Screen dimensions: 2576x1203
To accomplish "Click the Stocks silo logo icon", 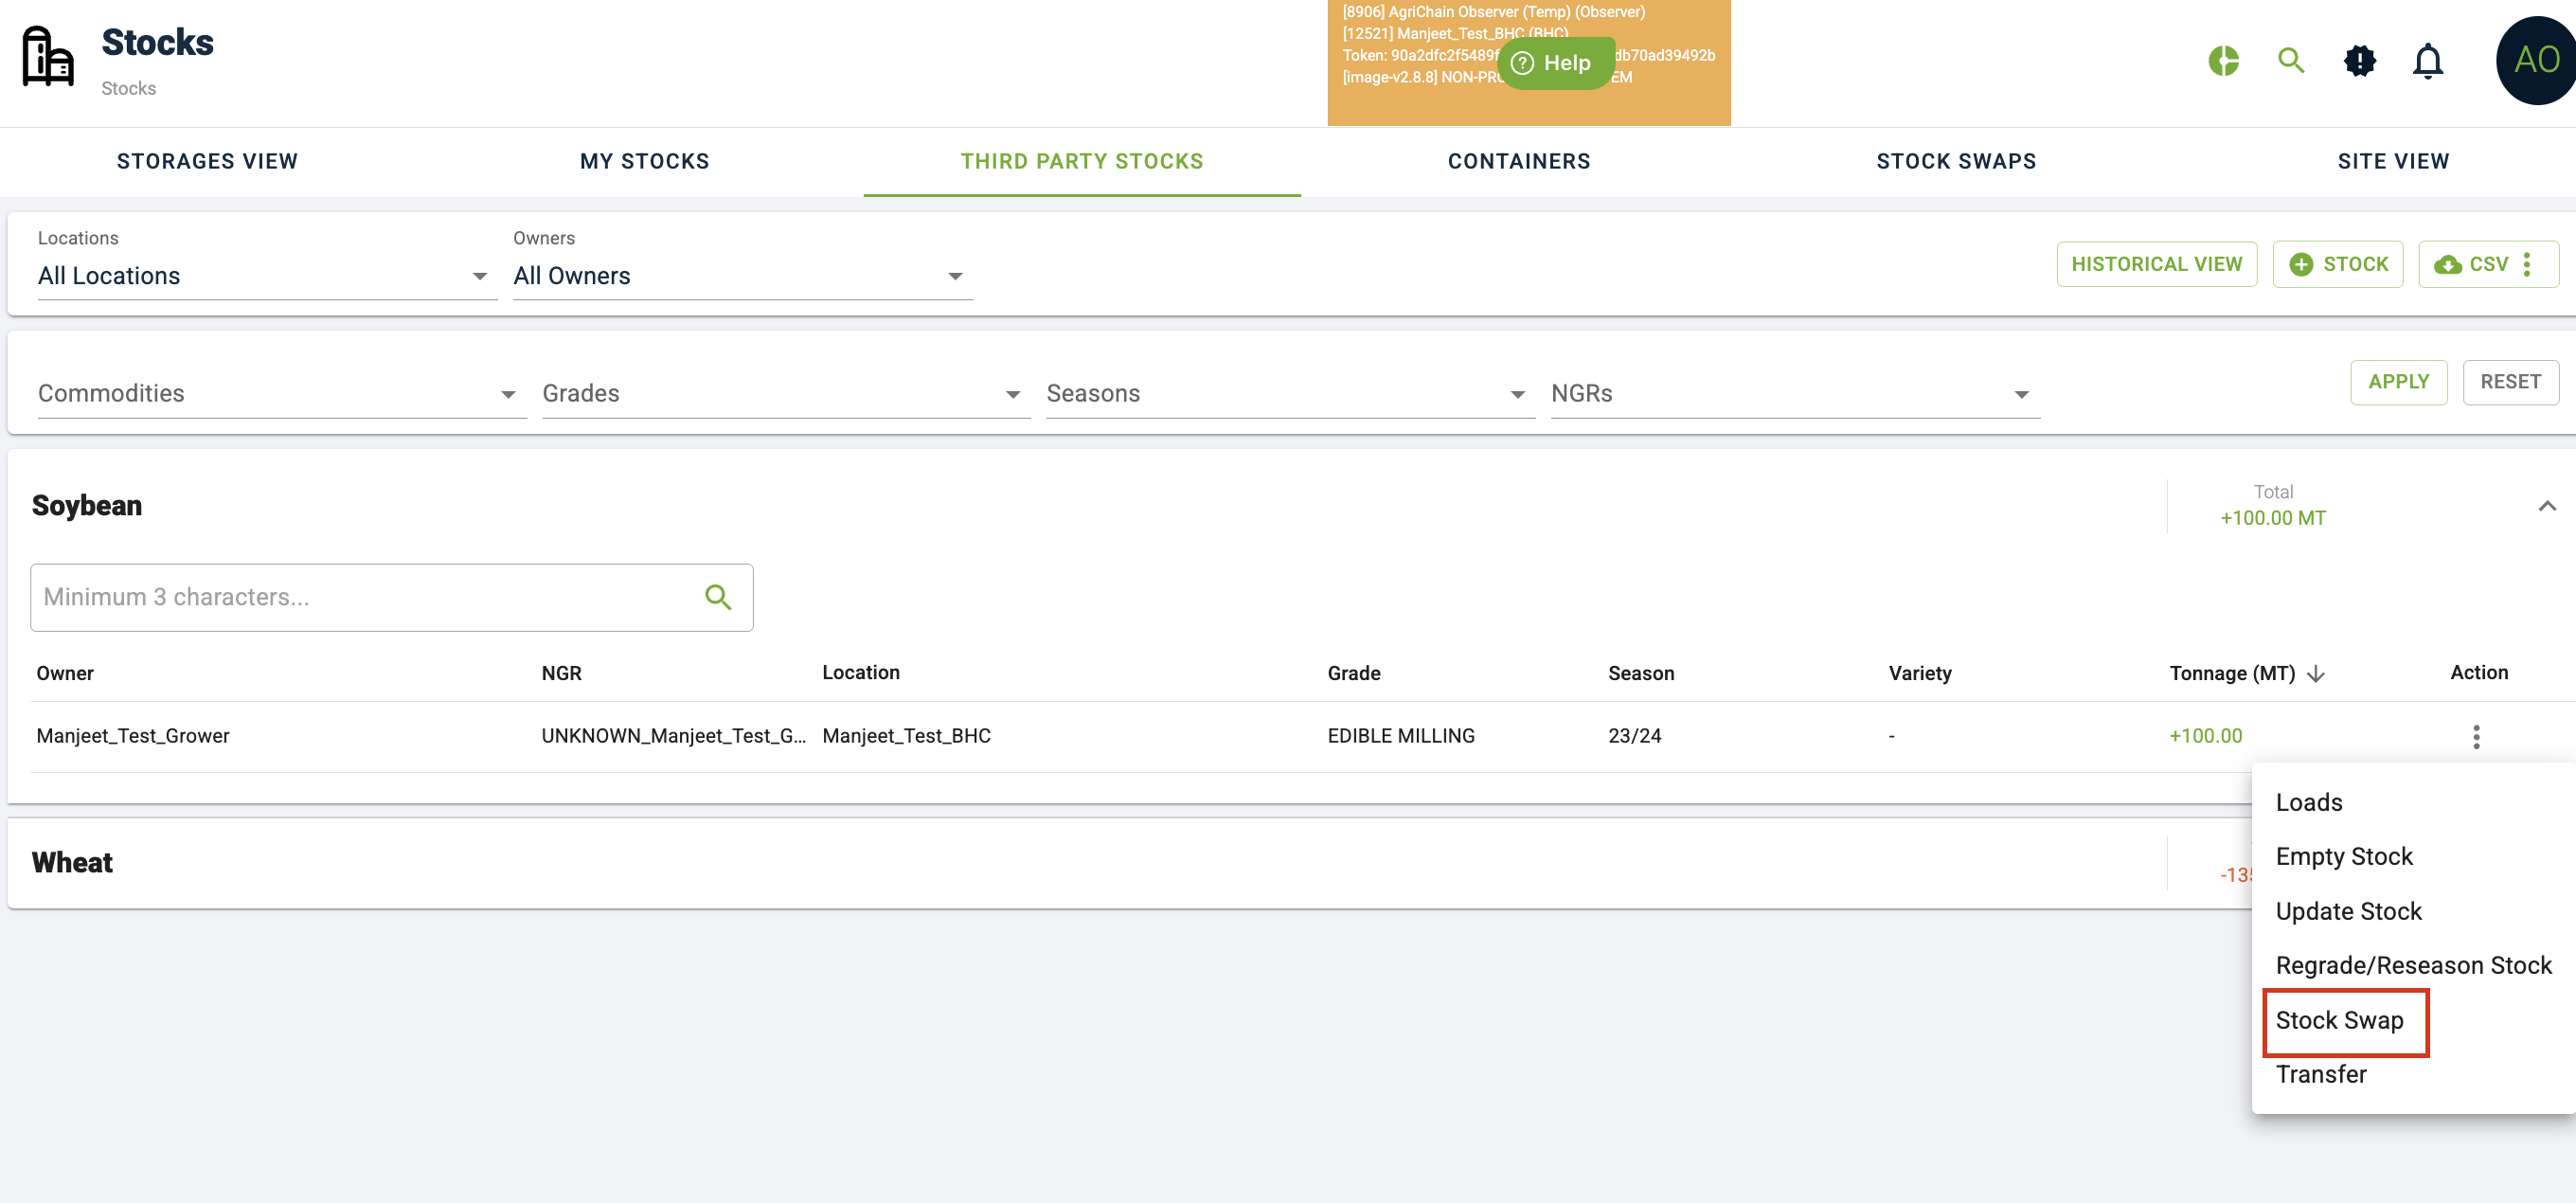I will click(48, 56).
